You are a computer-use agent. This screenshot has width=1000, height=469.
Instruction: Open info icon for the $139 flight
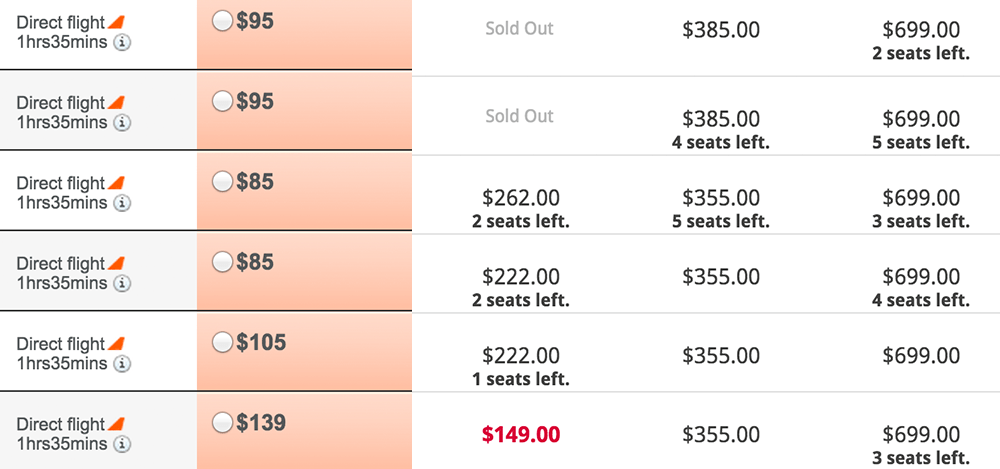[x=122, y=444]
